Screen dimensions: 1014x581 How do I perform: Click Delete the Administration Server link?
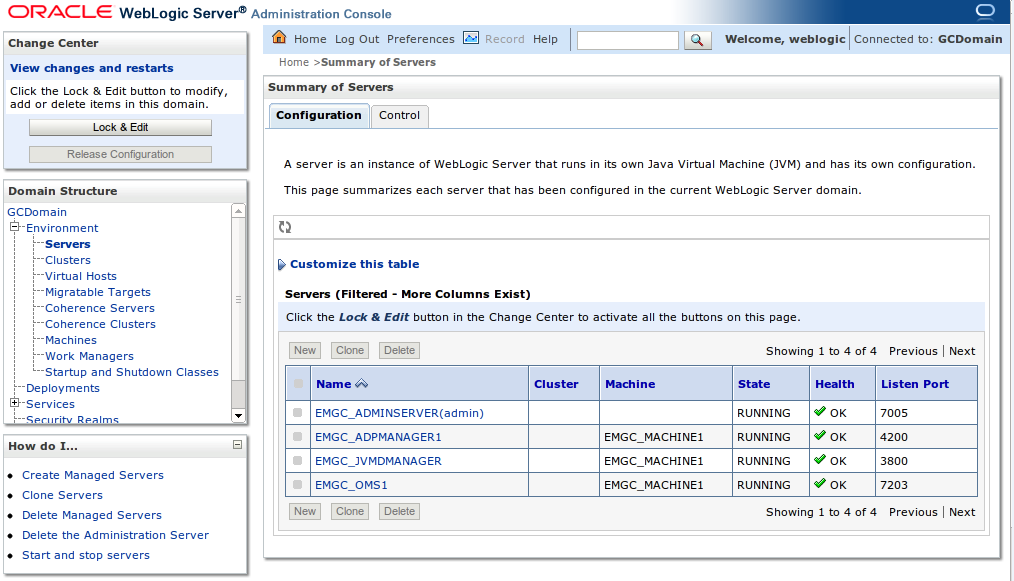point(115,535)
